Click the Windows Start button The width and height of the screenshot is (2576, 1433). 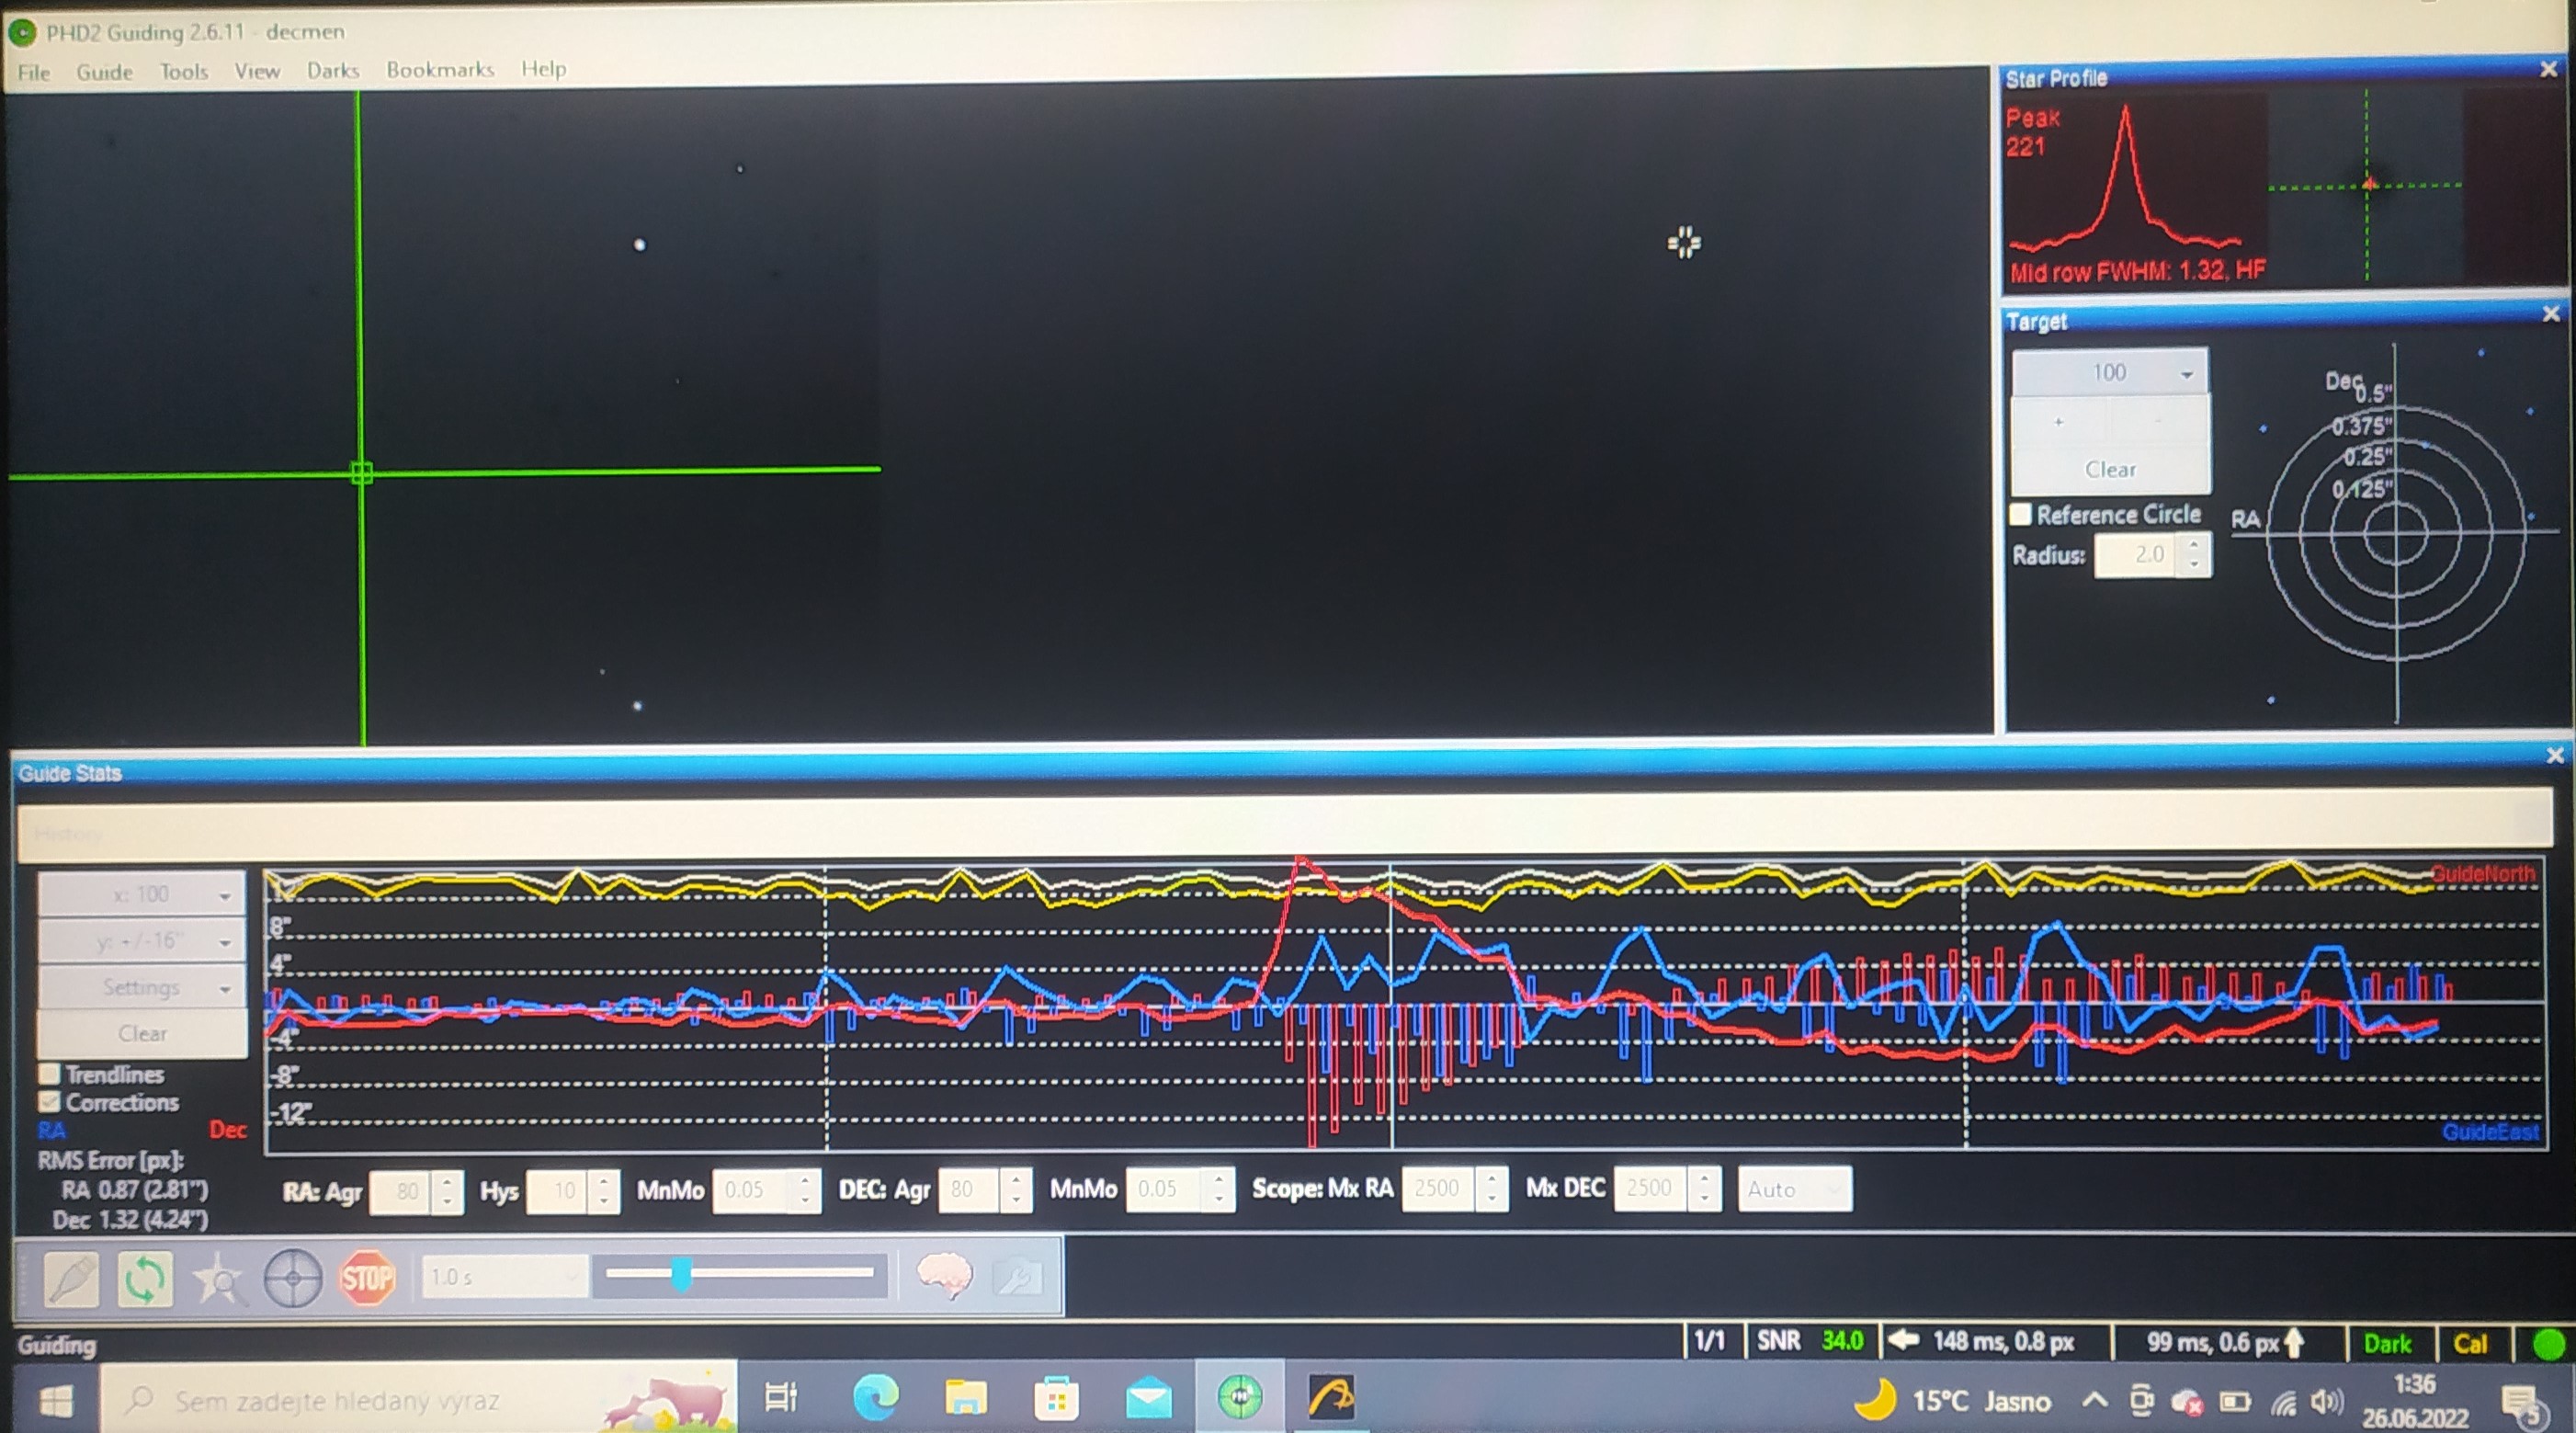pyautogui.click(x=56, y=1401)
